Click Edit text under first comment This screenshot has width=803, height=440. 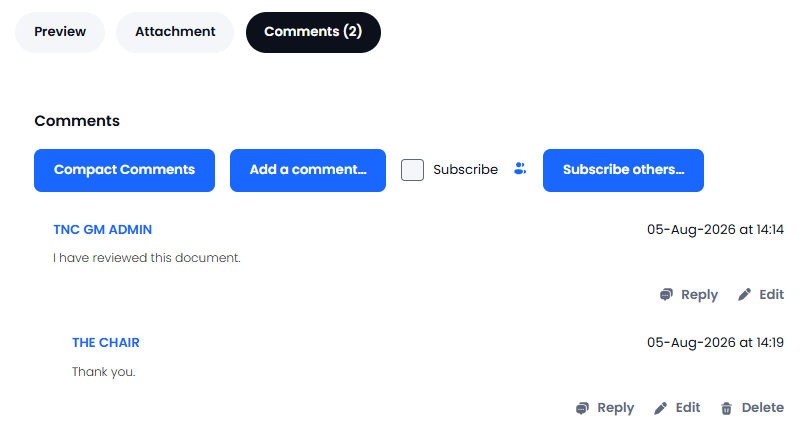pos(771,295)
